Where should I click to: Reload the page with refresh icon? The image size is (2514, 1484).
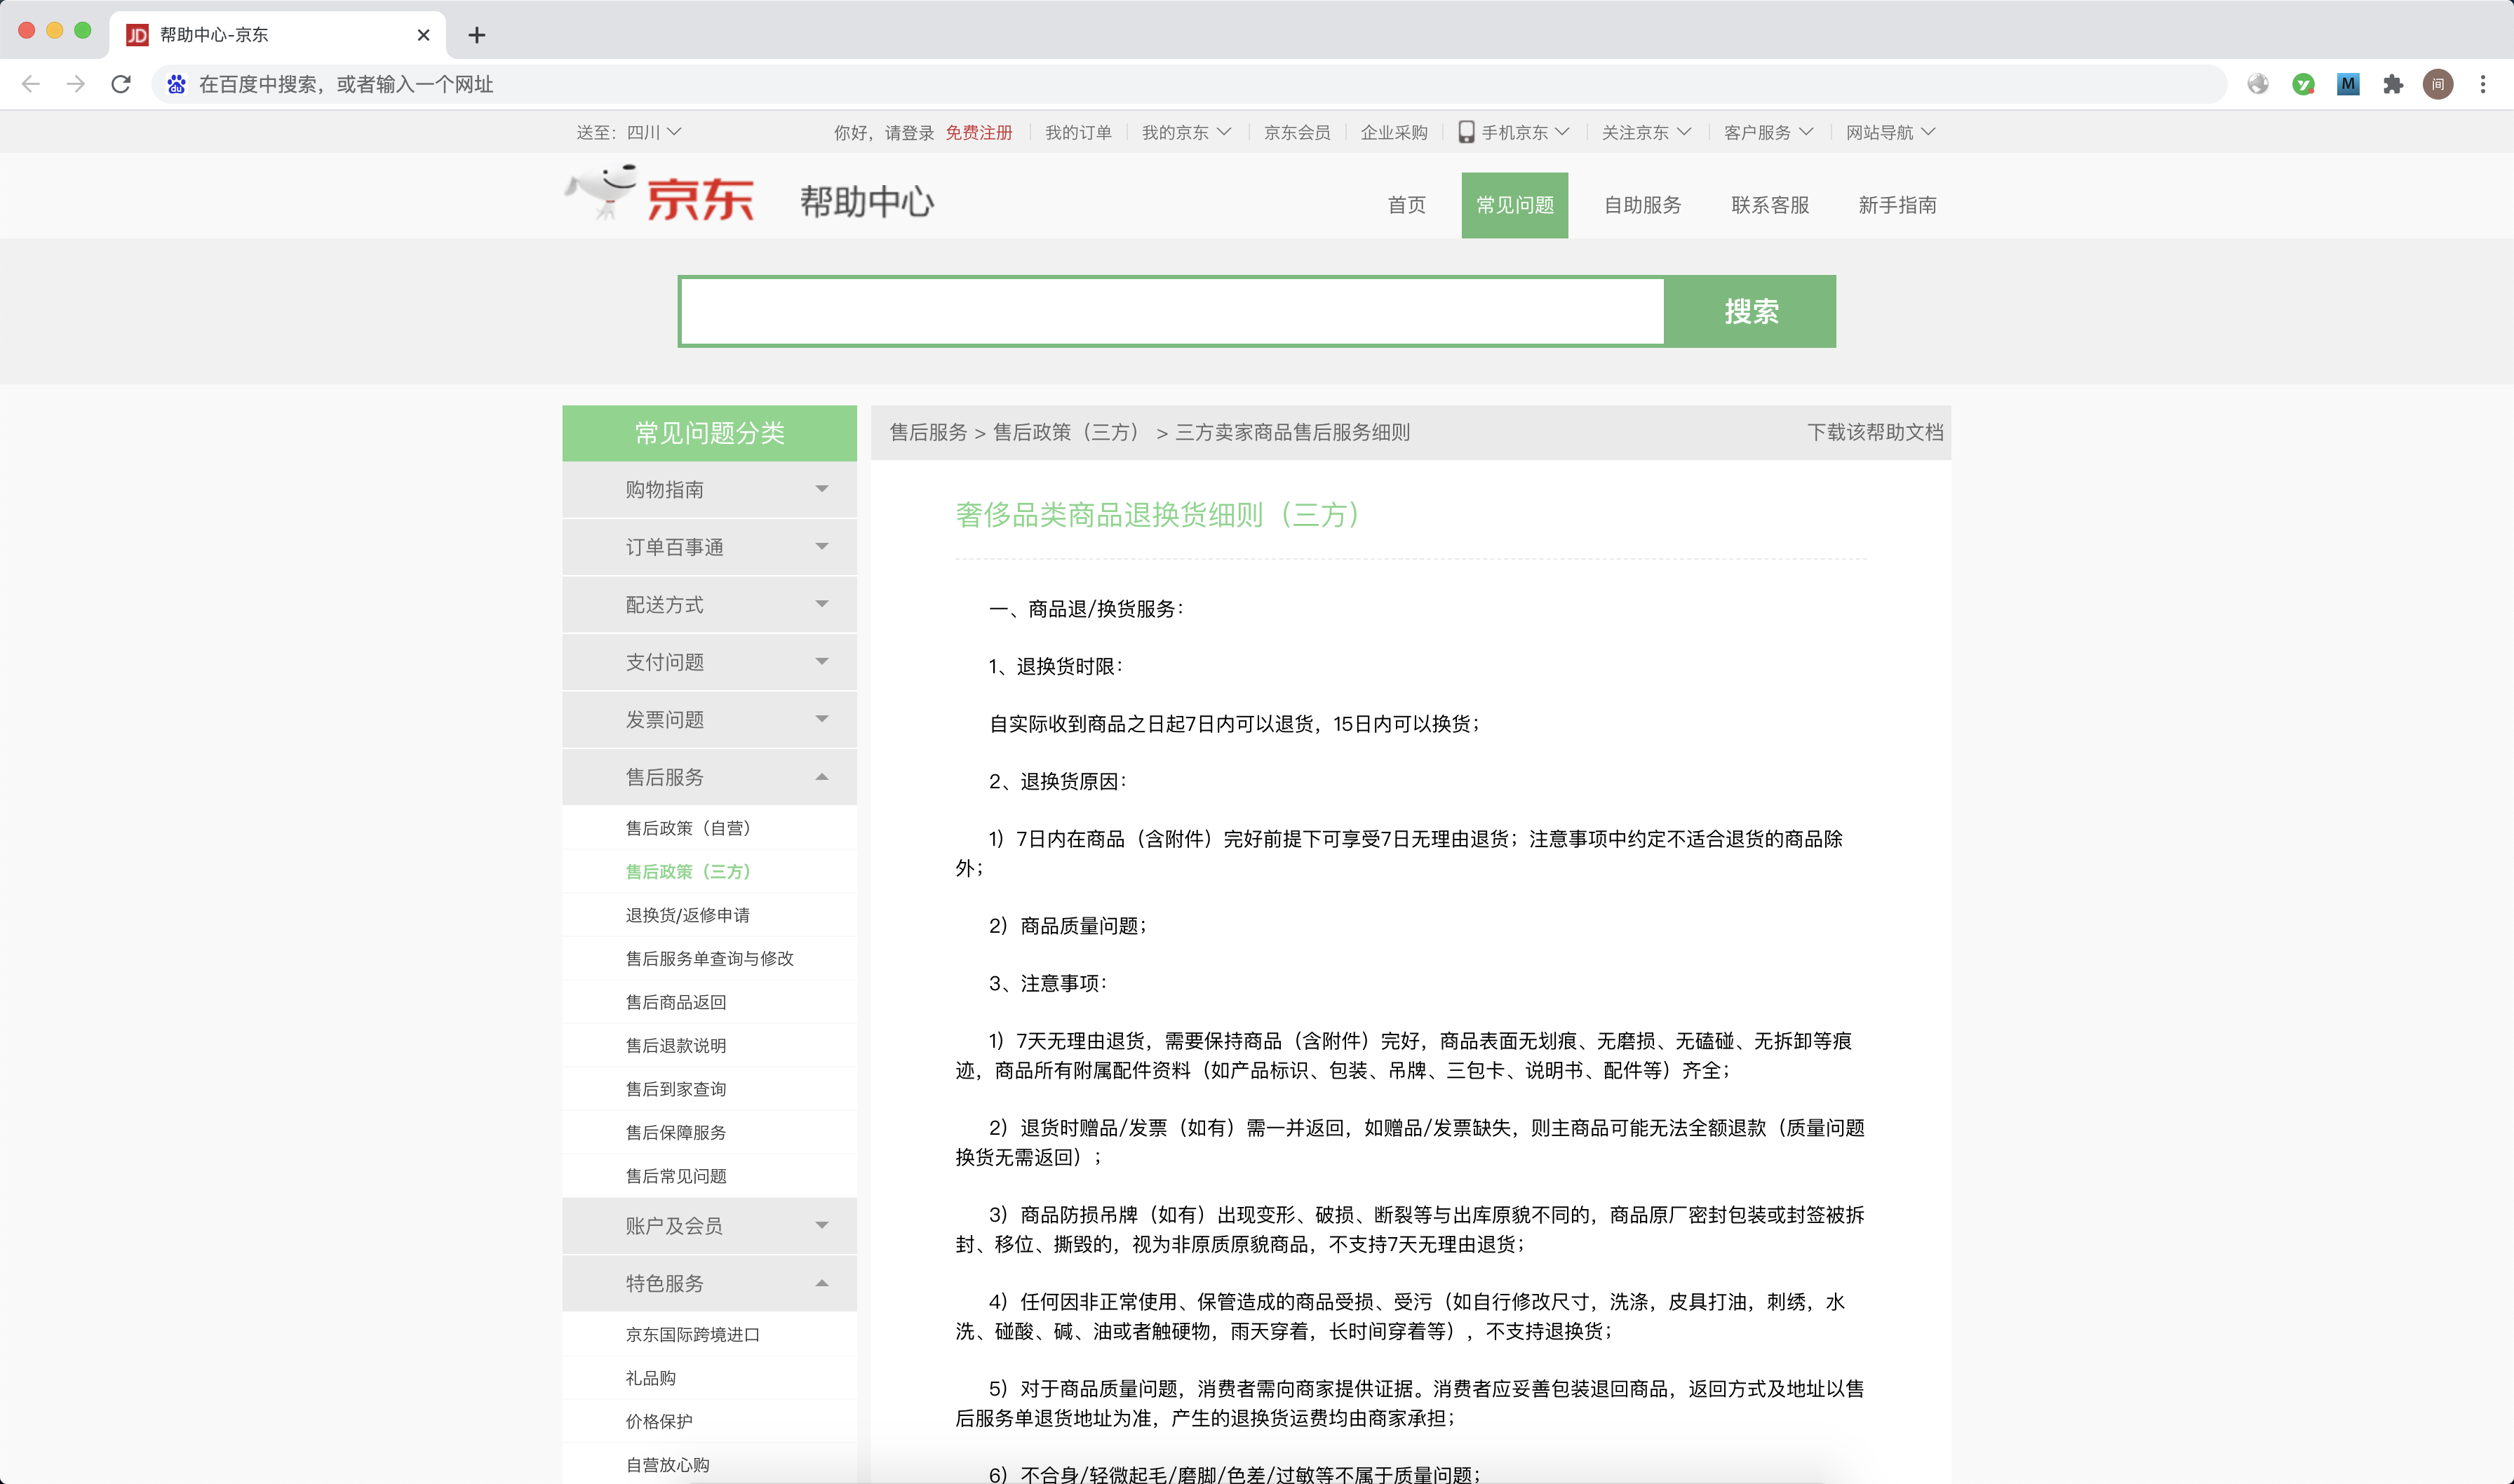click(x=121, y=84)
